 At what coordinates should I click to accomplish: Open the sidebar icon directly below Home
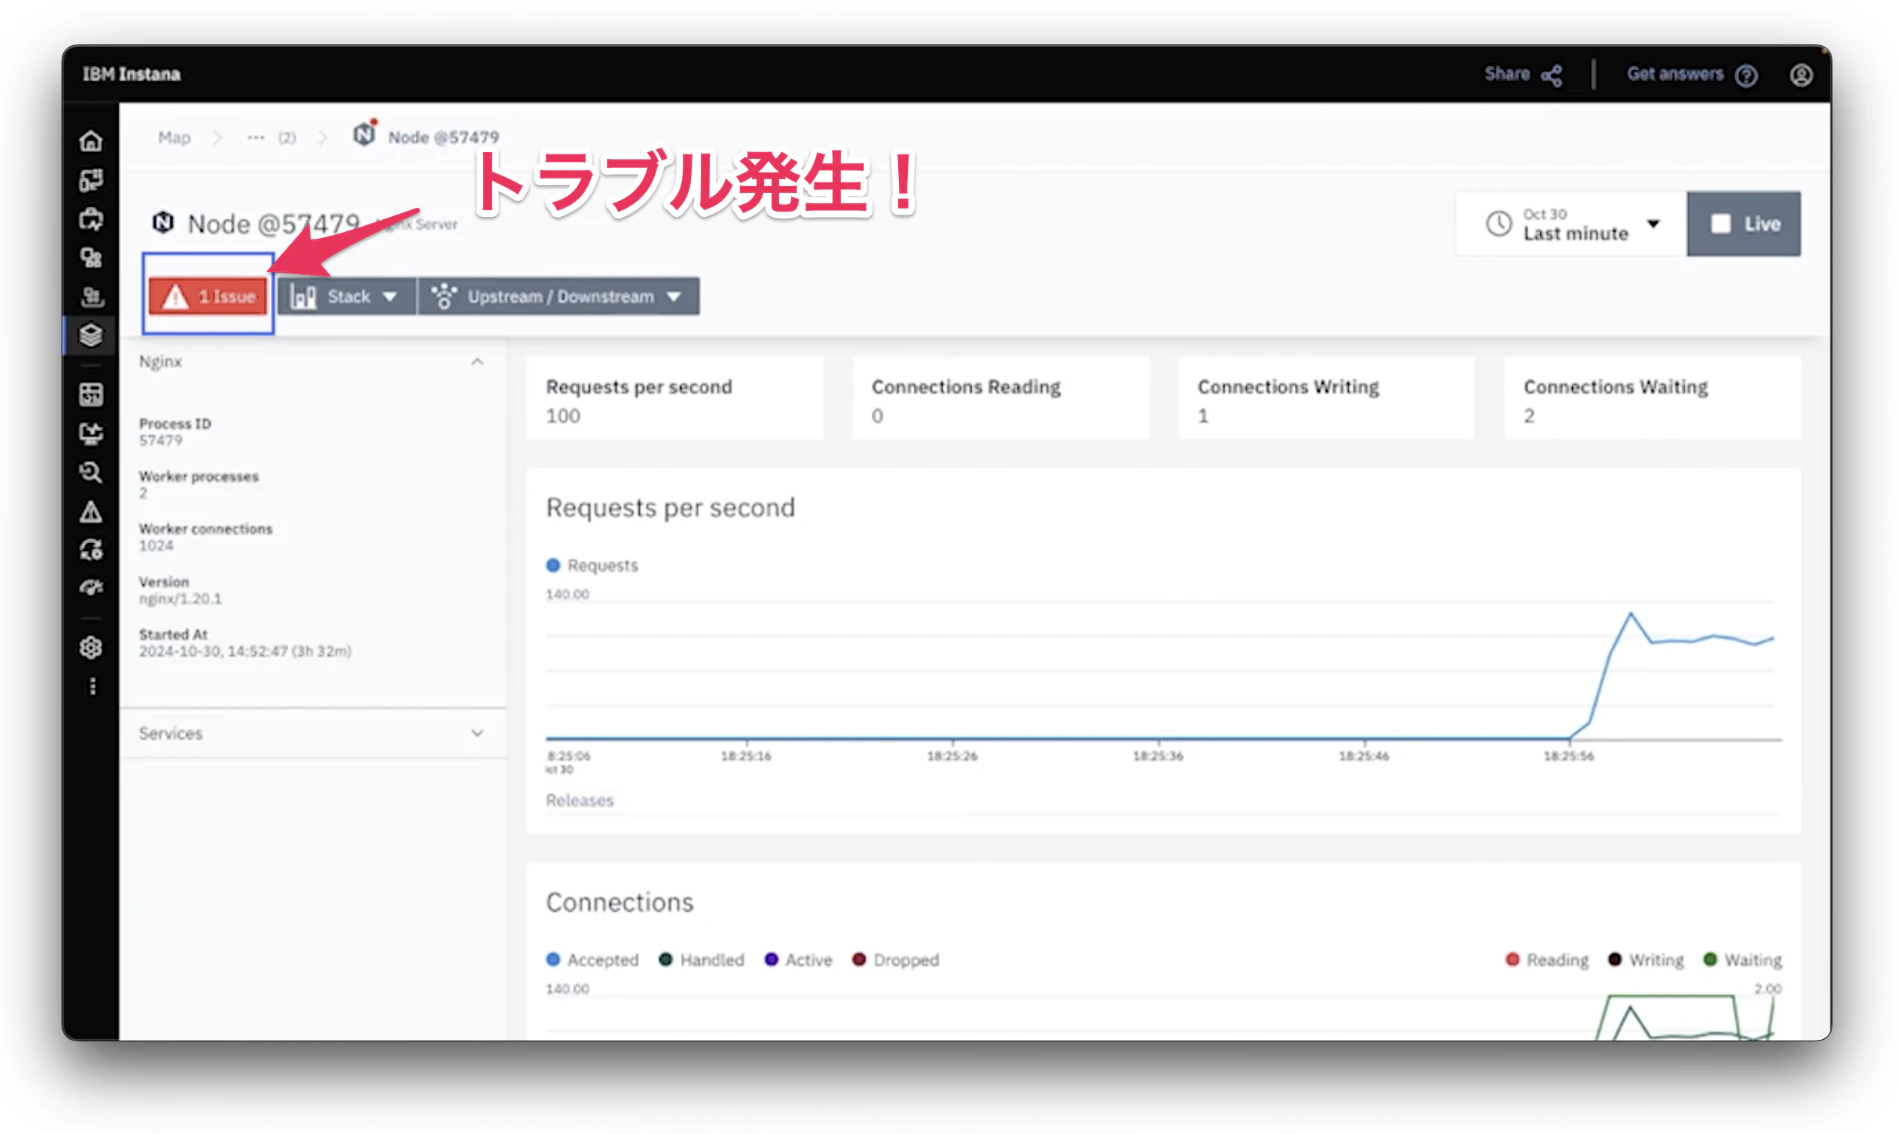(91, 180)
